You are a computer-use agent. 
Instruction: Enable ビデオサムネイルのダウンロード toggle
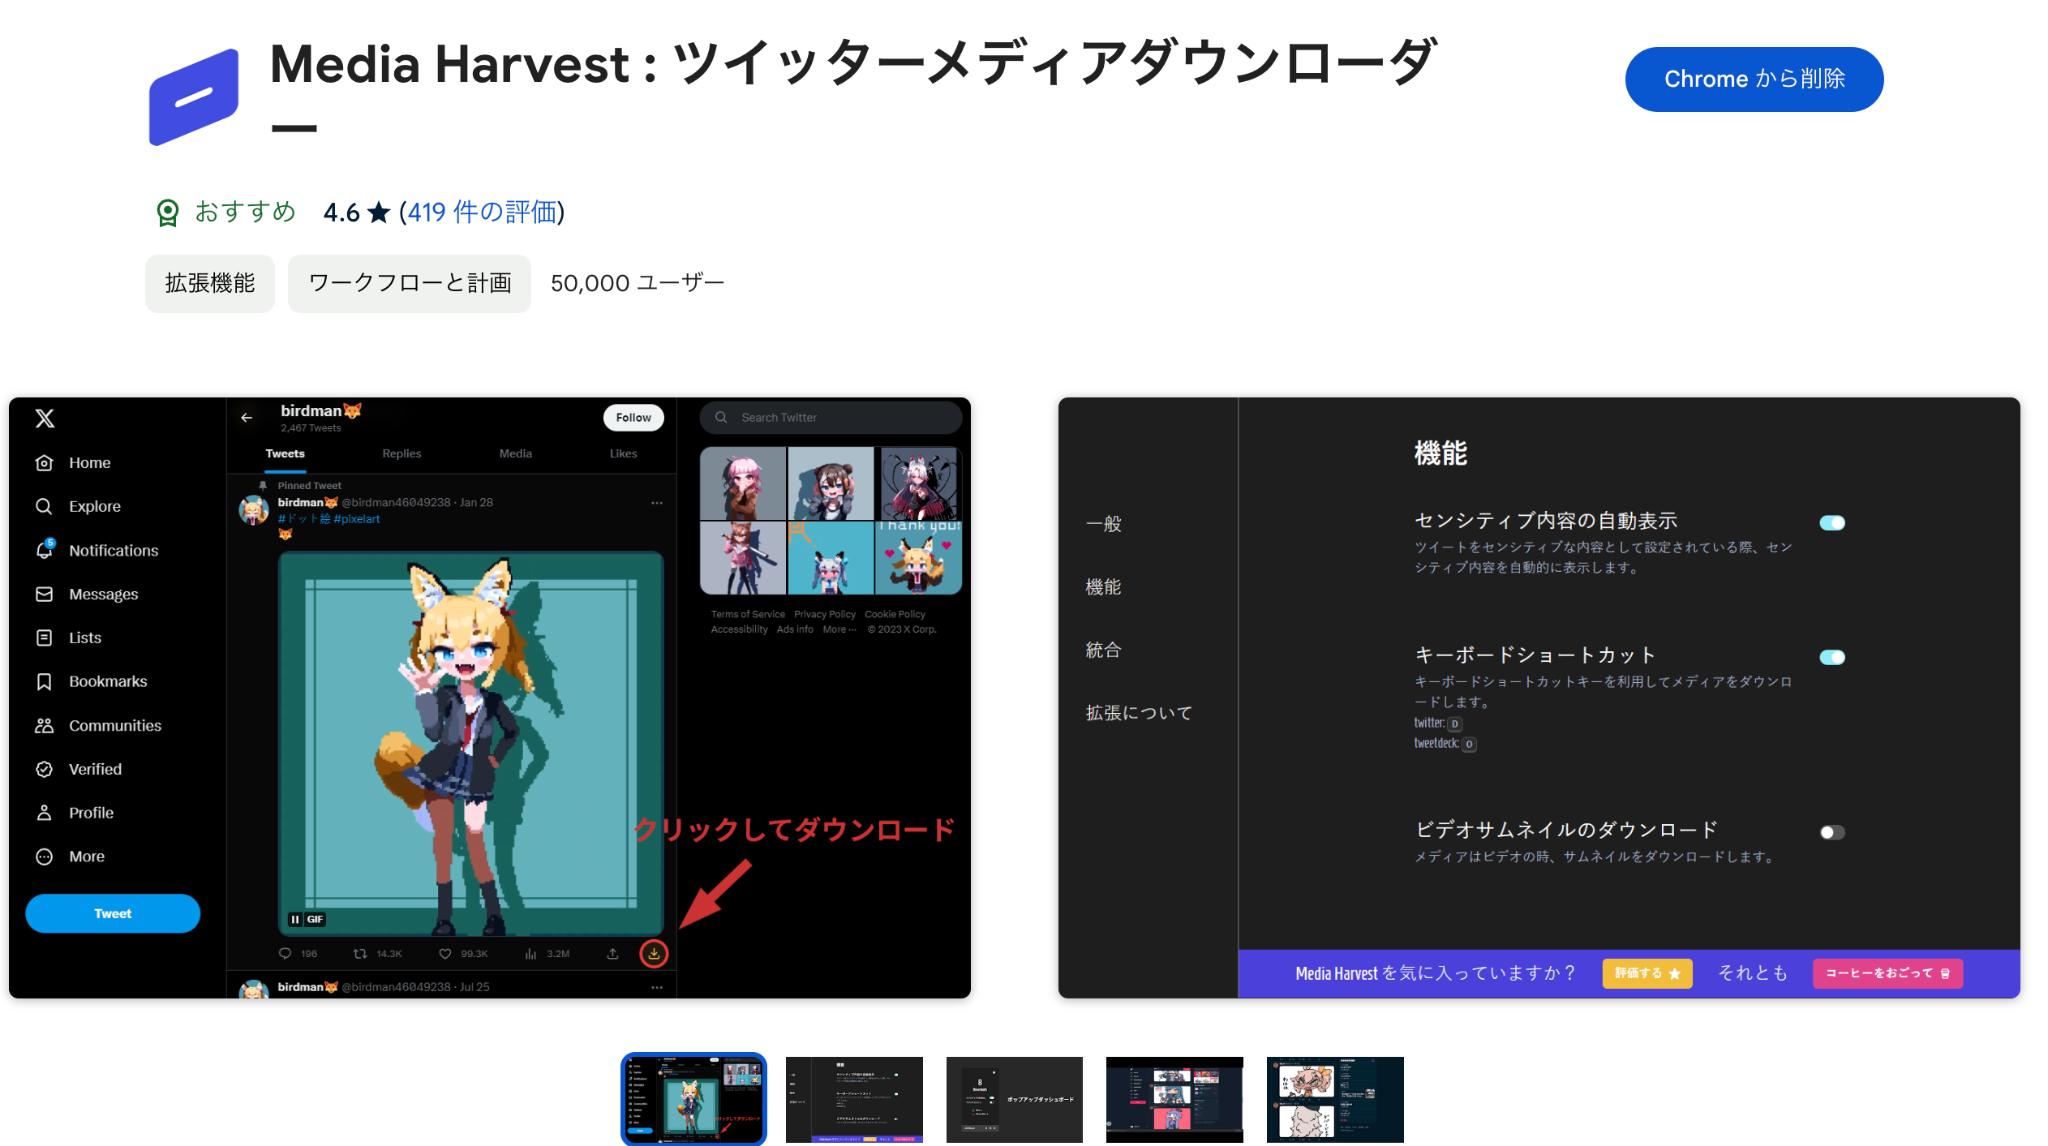1831,830
